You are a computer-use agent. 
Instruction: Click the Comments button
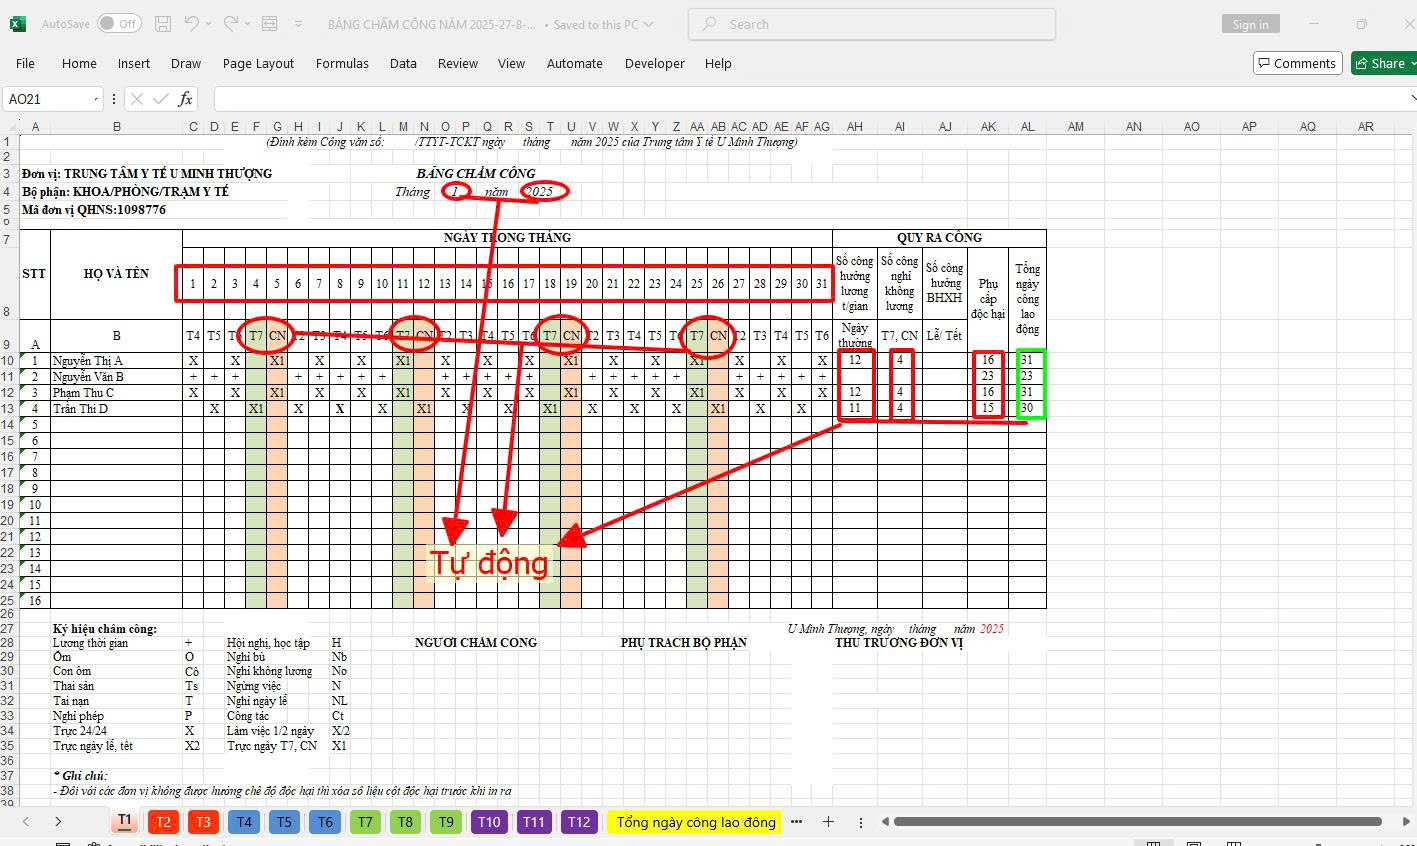coord(1296,63)
